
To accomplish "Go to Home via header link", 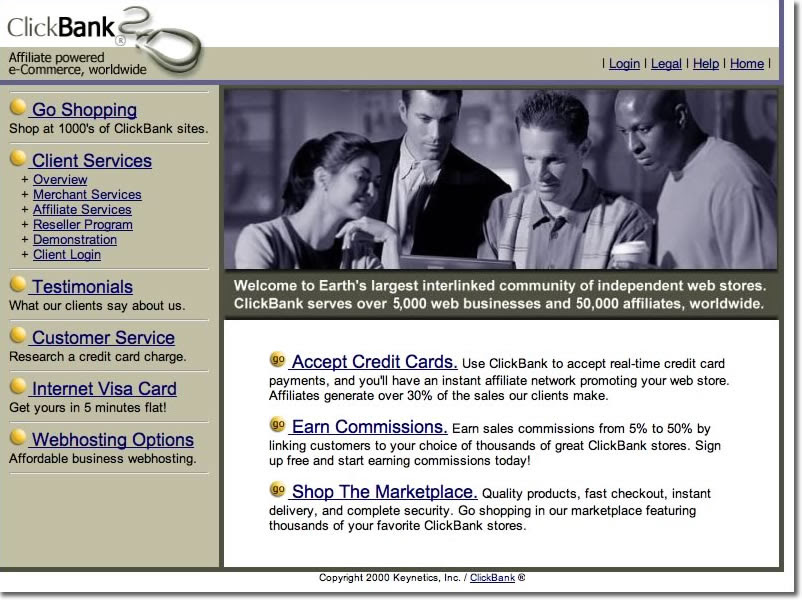I will [747, 64].
